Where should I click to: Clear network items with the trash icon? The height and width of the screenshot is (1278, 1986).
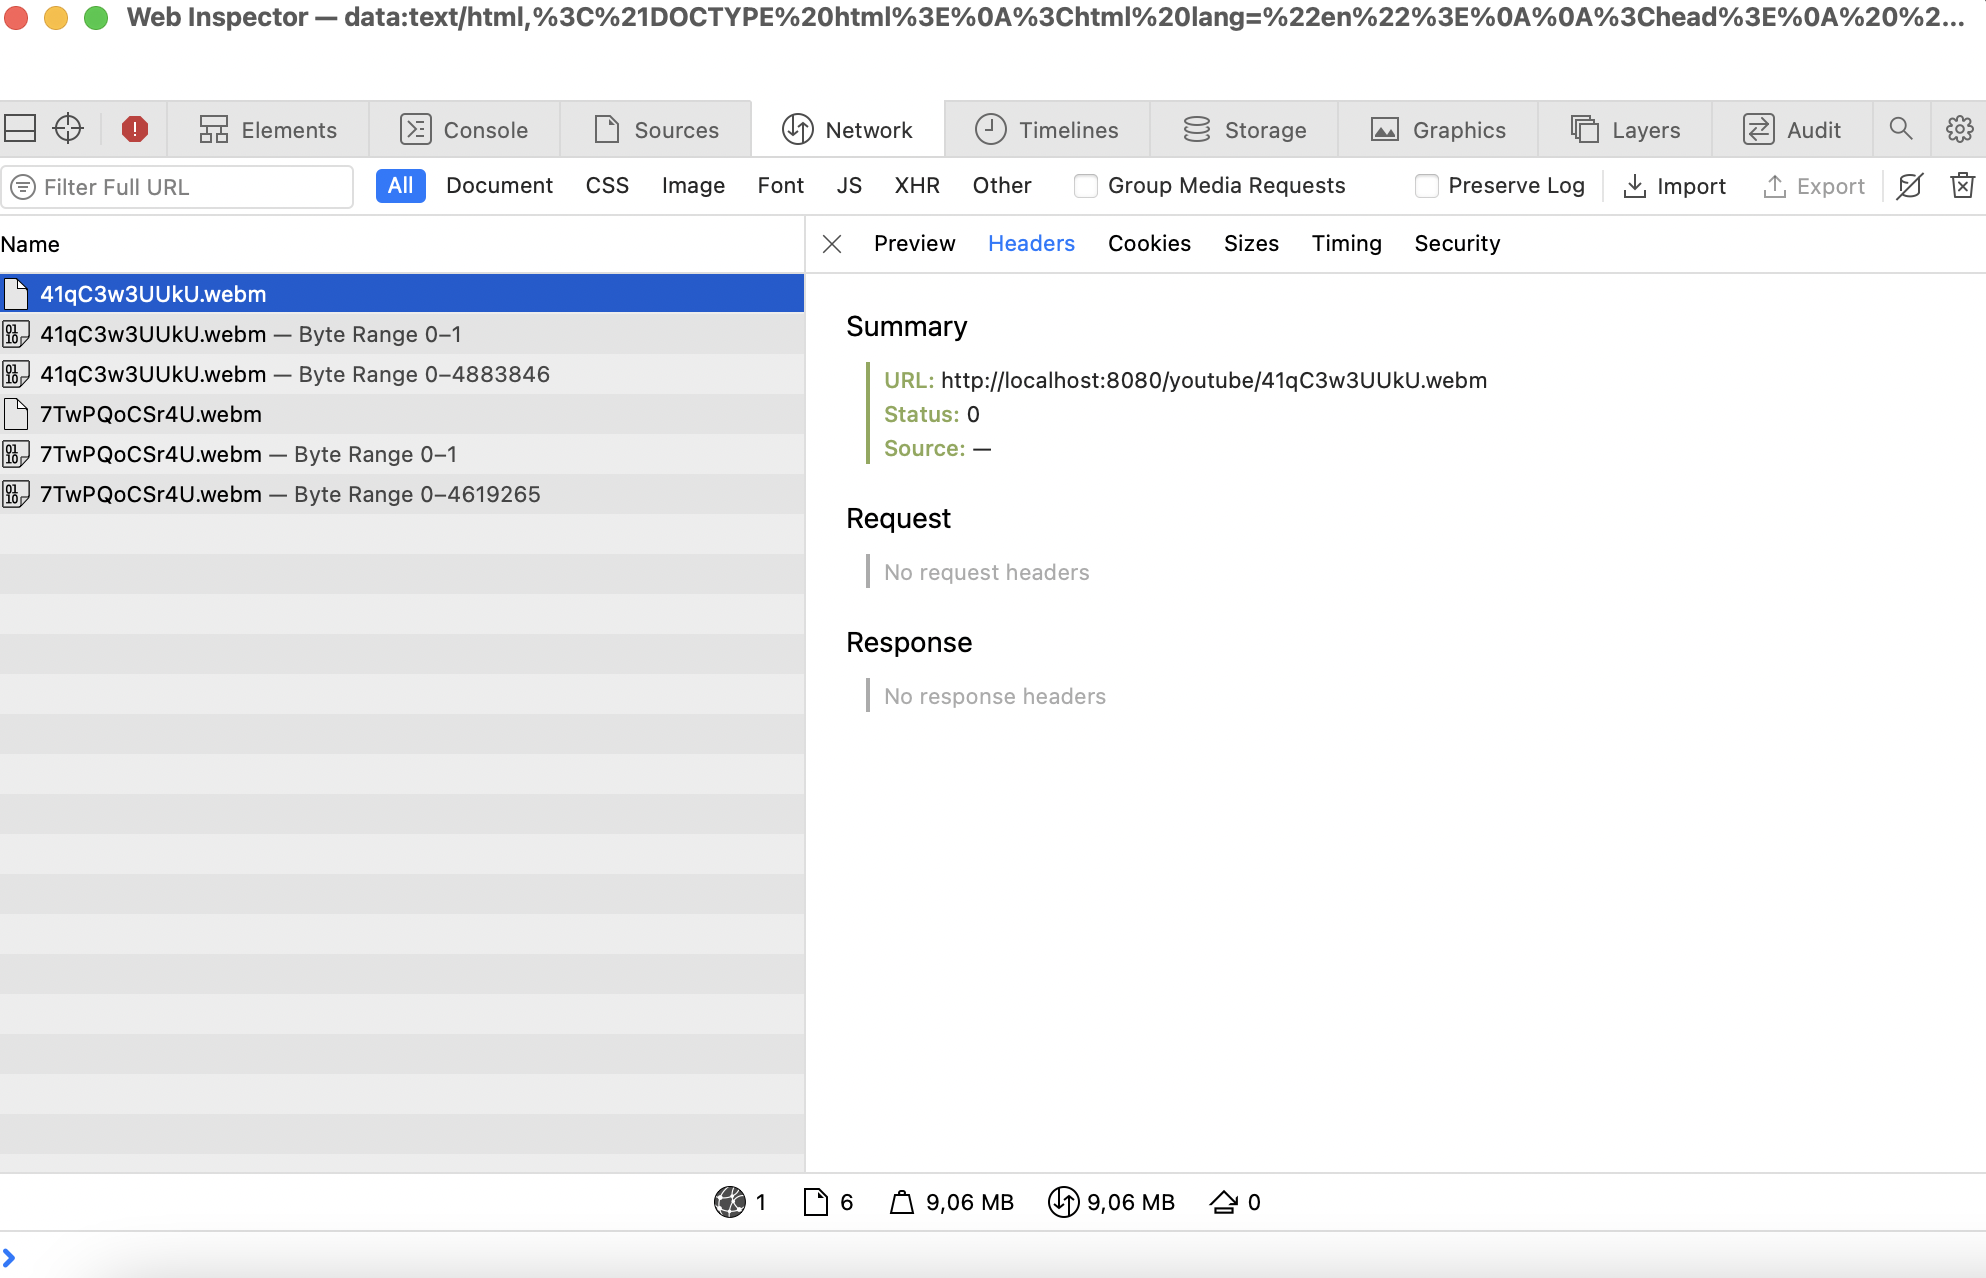pyautogui.click(x=1962, y=186)
